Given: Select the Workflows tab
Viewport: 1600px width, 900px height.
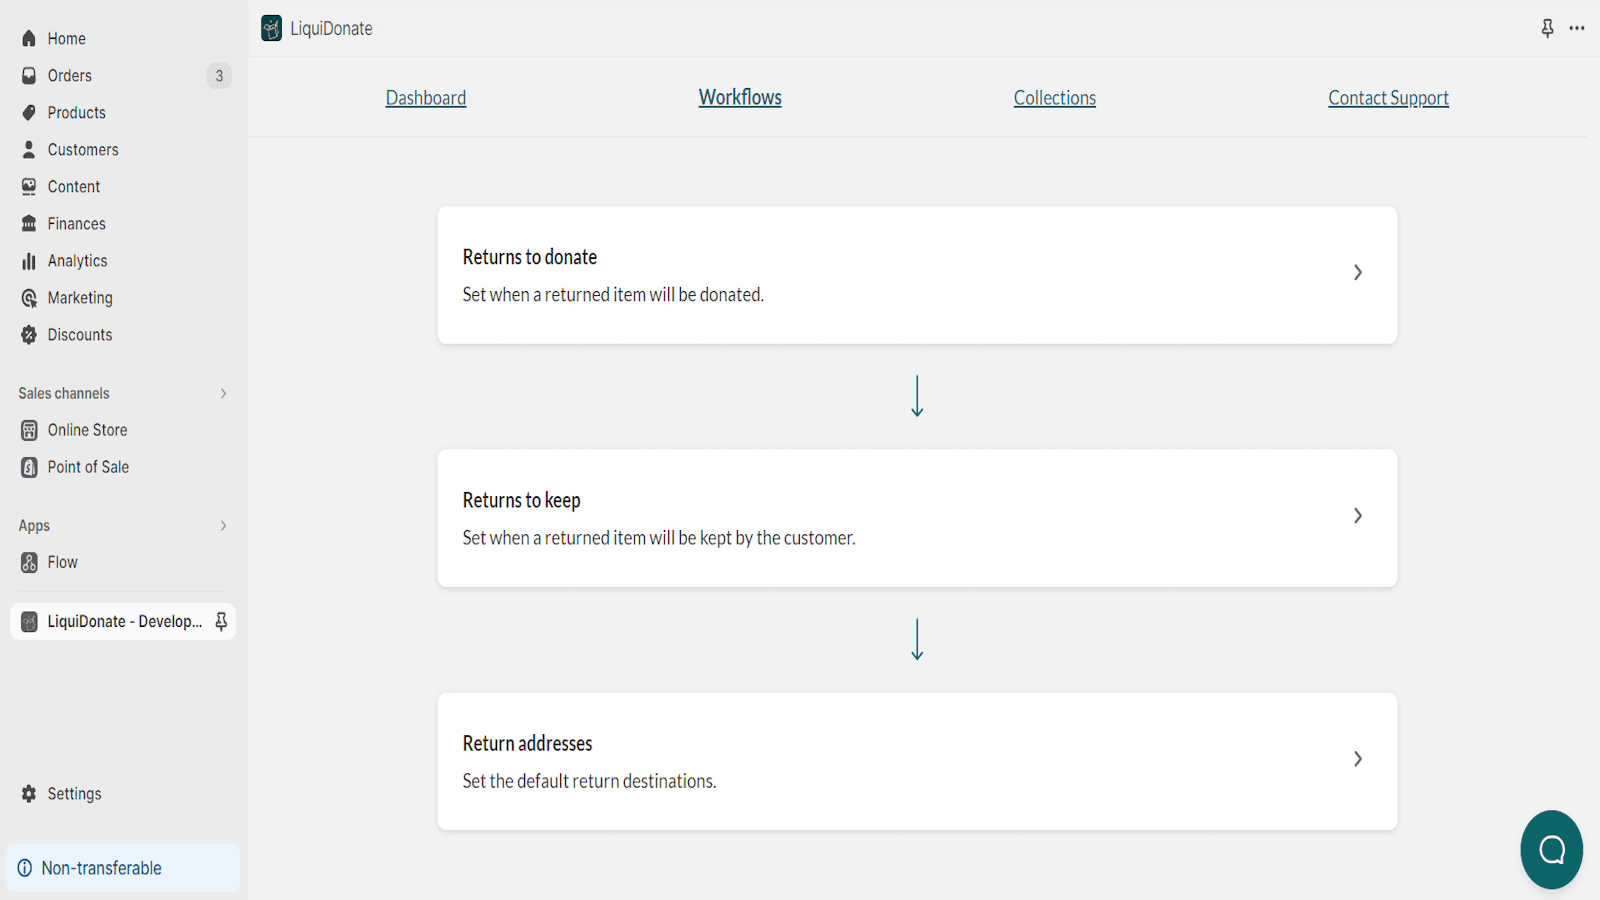Looking at the screenshot, I should (x=740, y=98).
